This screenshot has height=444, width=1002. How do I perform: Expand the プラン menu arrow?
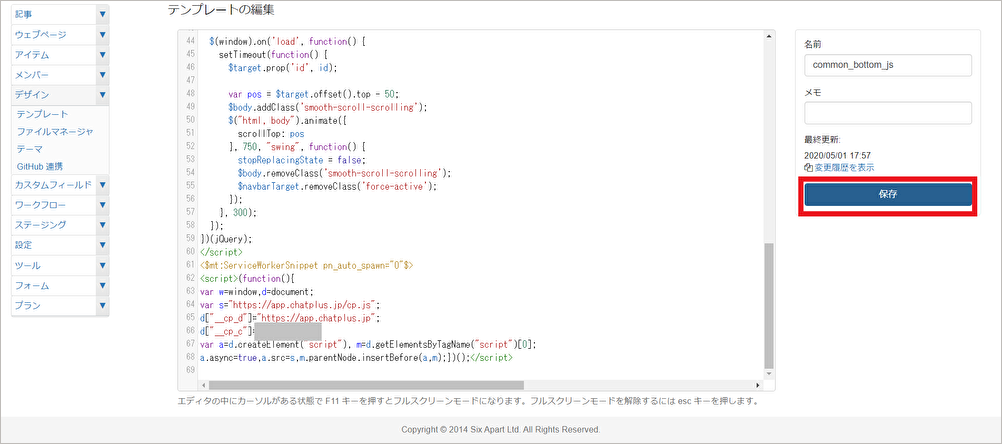pyautogui.click(x=102, y=305)
